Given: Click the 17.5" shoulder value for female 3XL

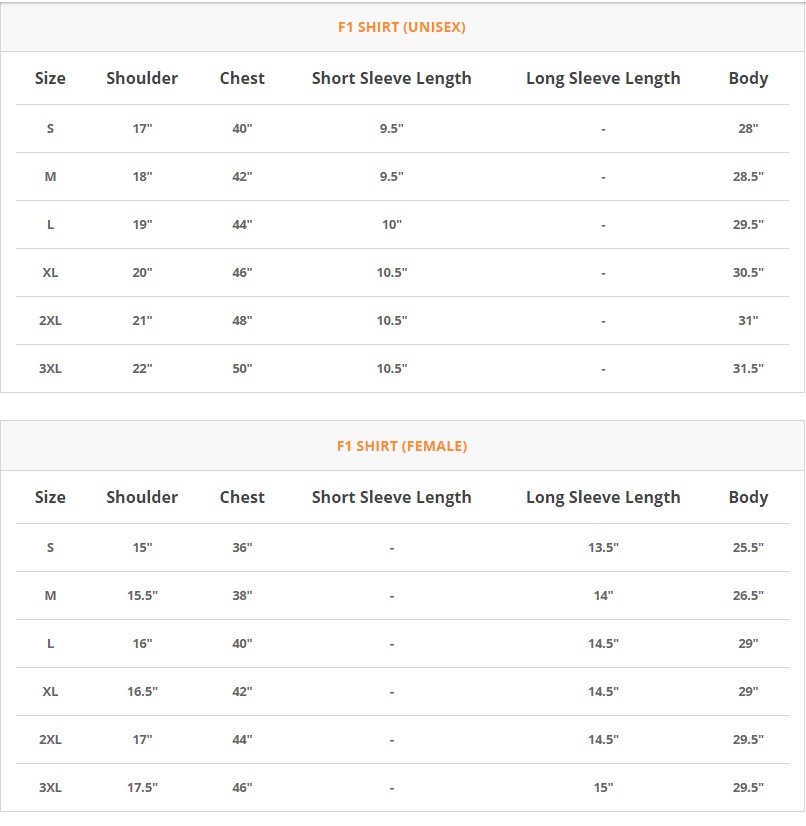Looking at the screenshot, I should 142,787.
